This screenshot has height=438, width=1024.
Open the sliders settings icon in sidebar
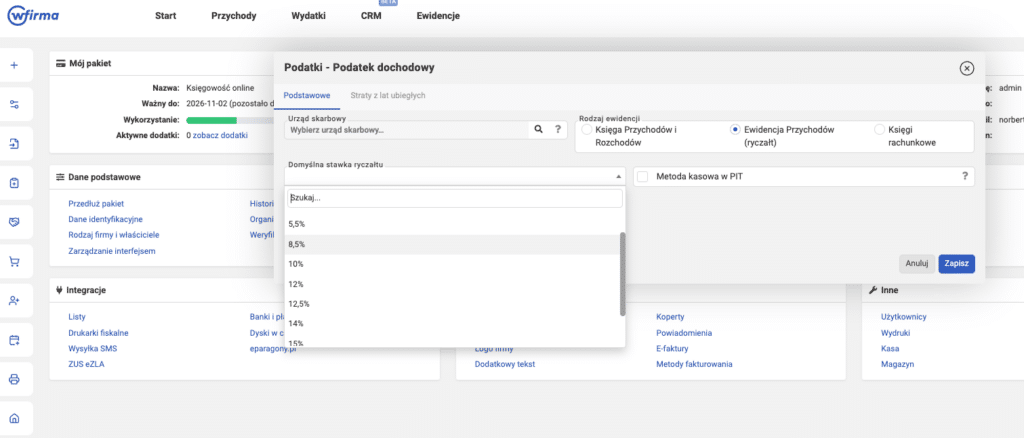coord(14,104)
